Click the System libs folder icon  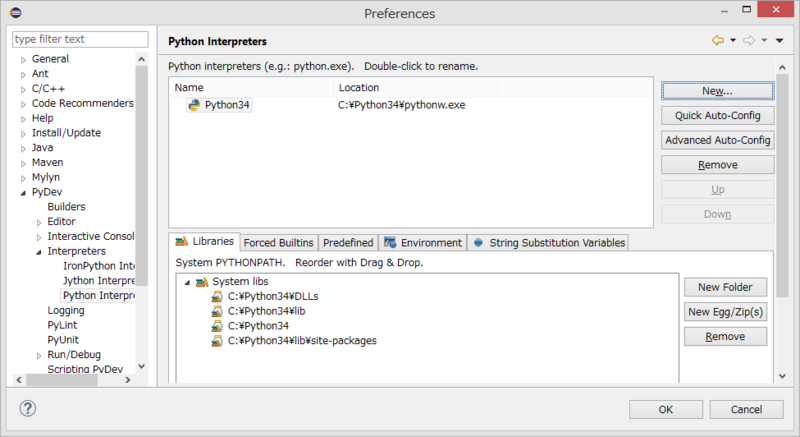click(x=203, y=281)
